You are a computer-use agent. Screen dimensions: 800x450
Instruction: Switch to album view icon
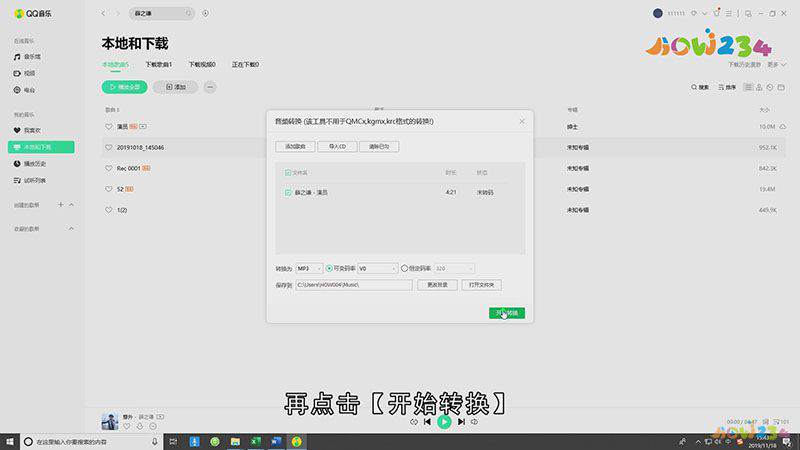coord(770,87)
